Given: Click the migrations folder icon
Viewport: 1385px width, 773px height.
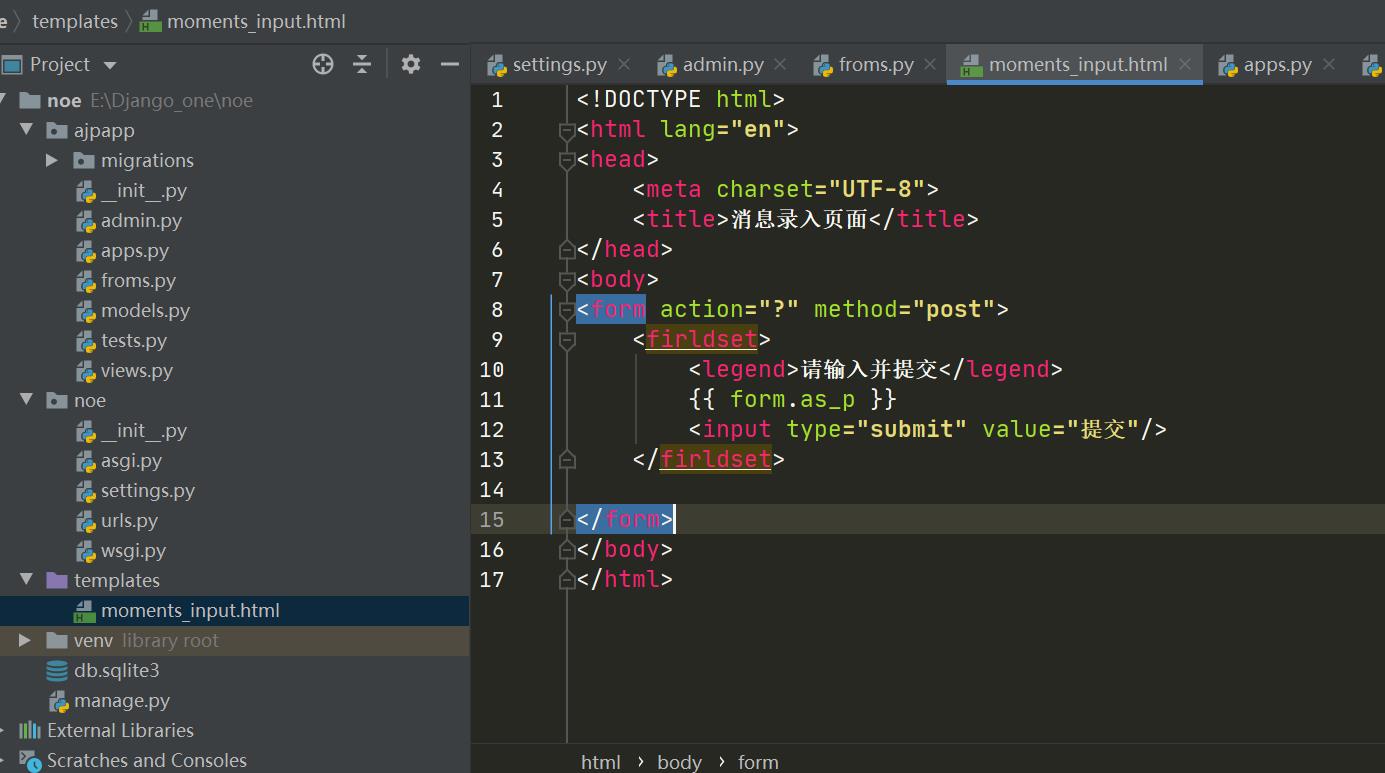Looking at the screenshot, I should [x=84, y=160].
